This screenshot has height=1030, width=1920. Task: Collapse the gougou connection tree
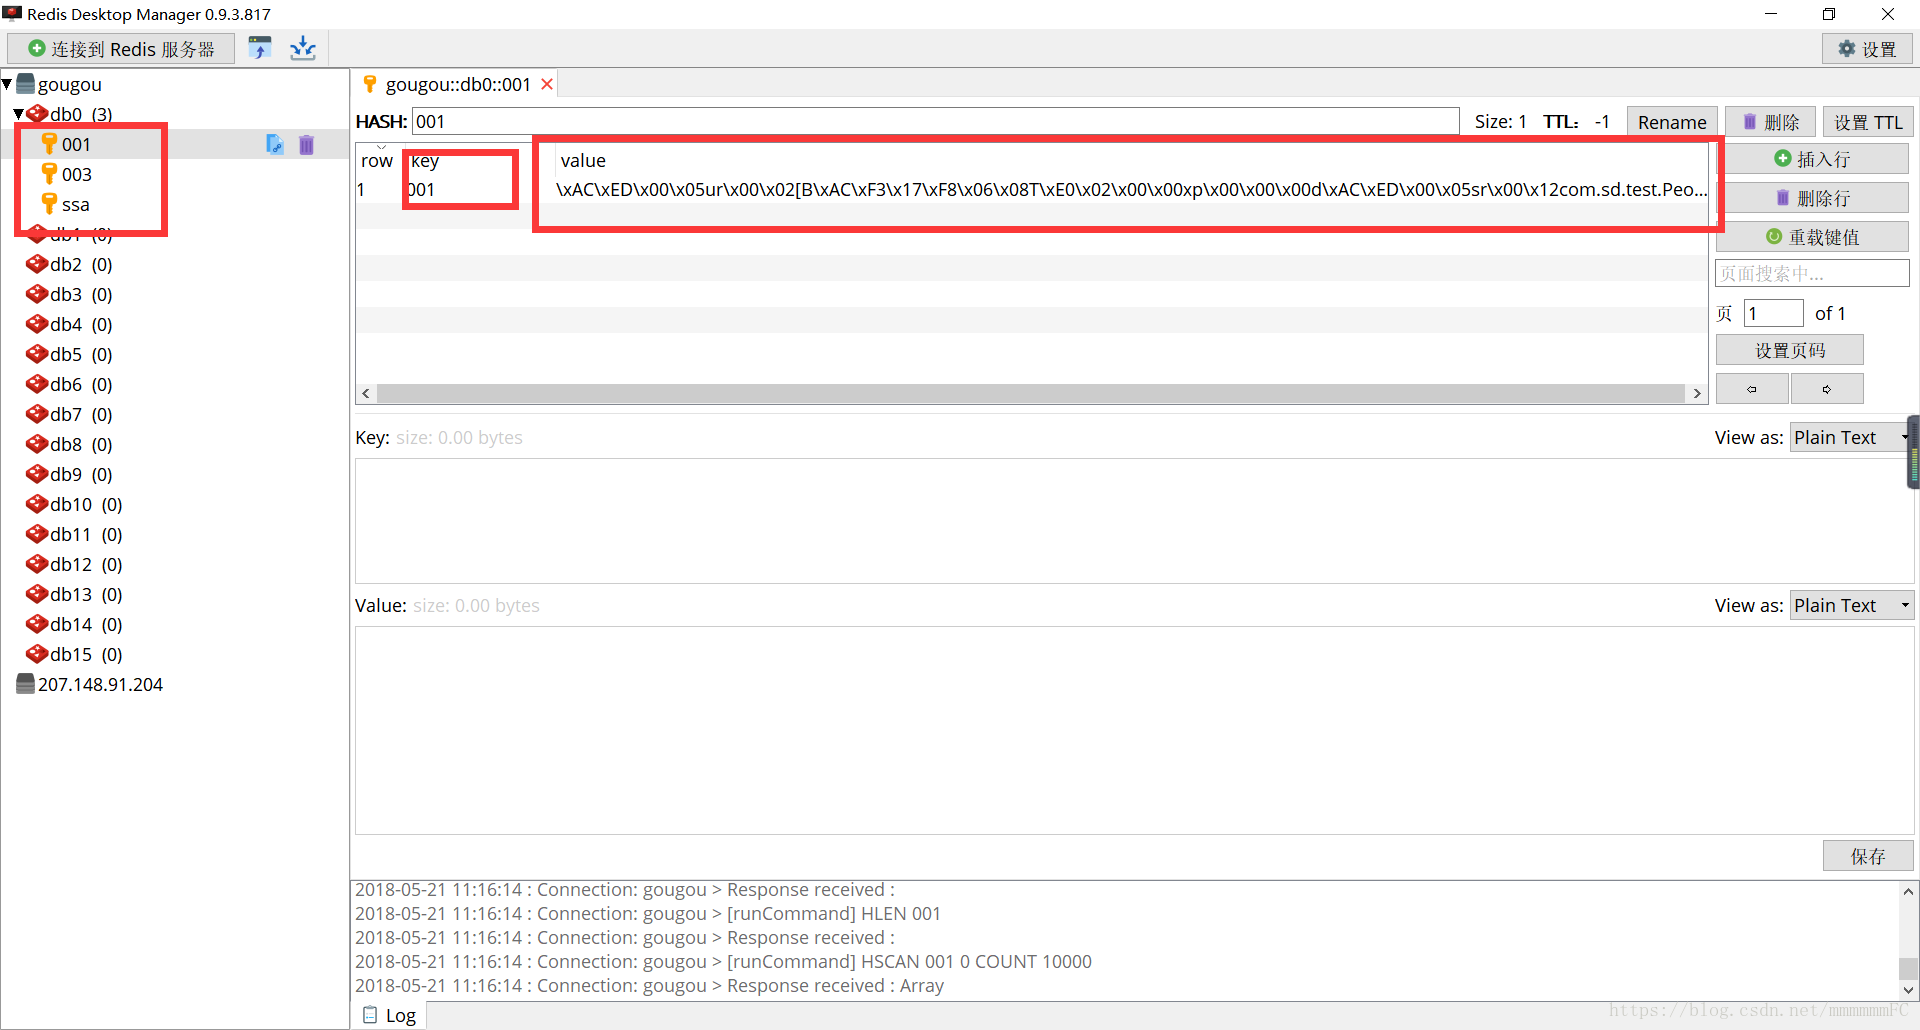[7, 84]
